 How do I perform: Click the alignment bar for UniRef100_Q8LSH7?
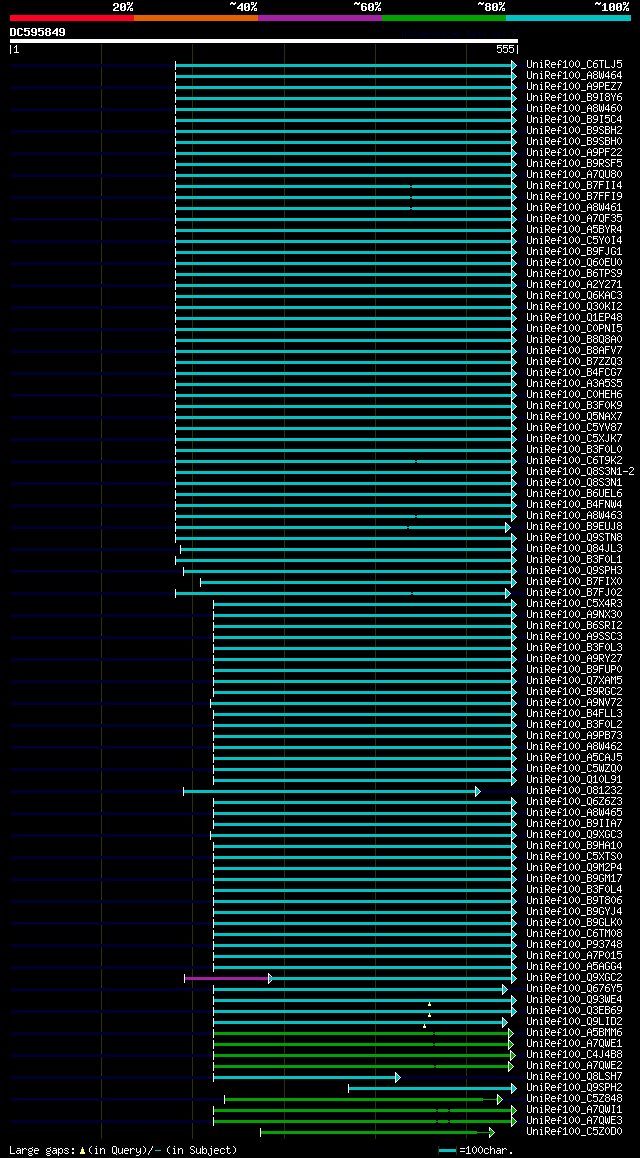(x=306, y=1078)
